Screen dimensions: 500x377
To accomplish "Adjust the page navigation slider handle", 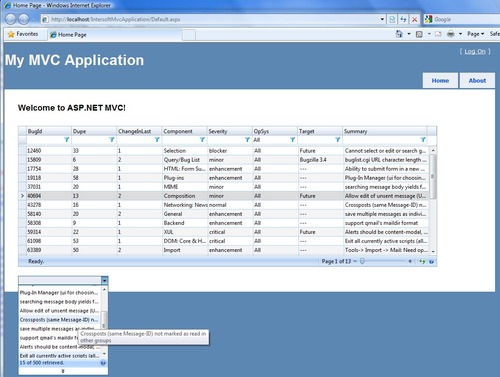I will pyautogui.click(x=362, y=261).
